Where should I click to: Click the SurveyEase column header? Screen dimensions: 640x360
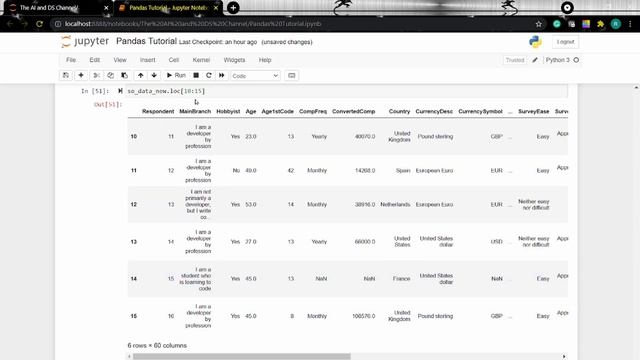(533, 111)
